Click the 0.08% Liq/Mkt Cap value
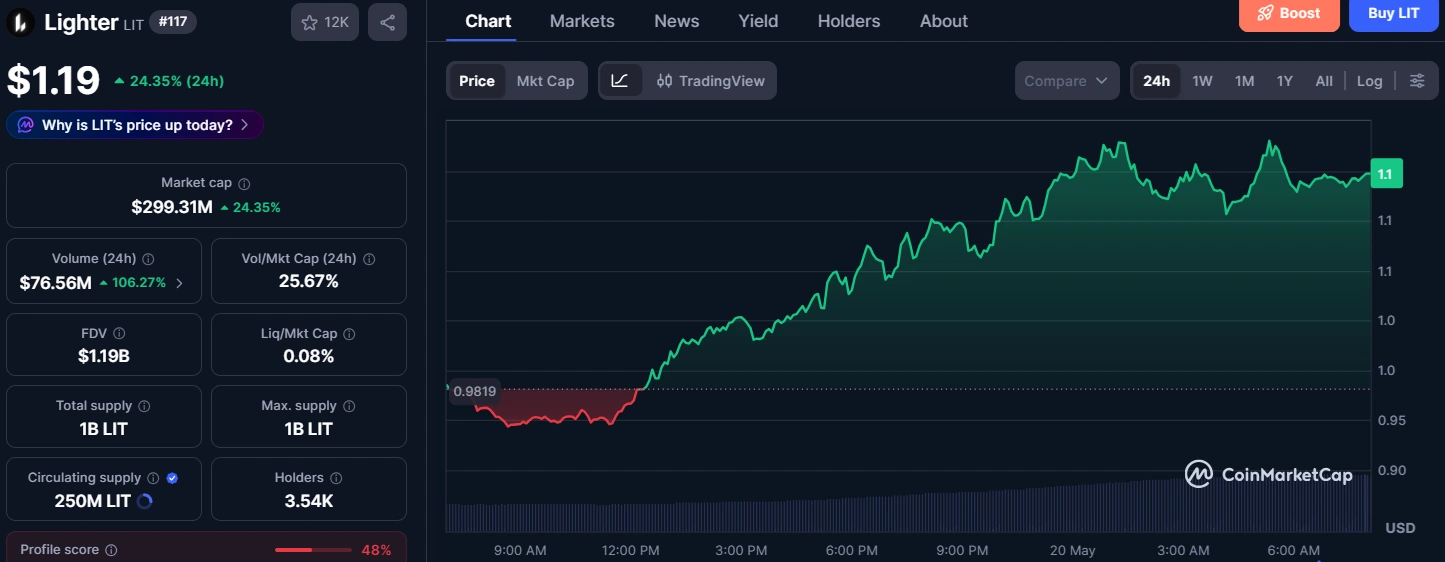 tap(308, 356)
